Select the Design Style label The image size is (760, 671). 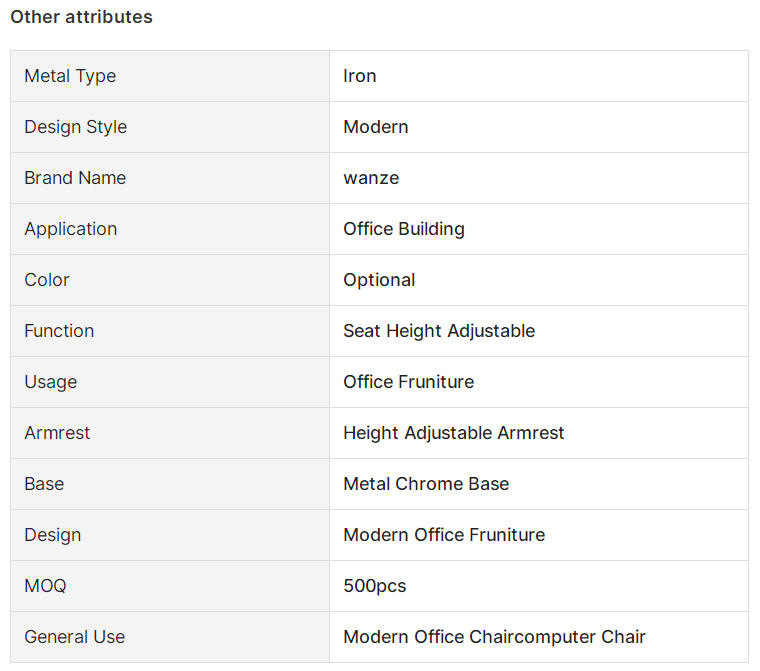pos(76,127)
